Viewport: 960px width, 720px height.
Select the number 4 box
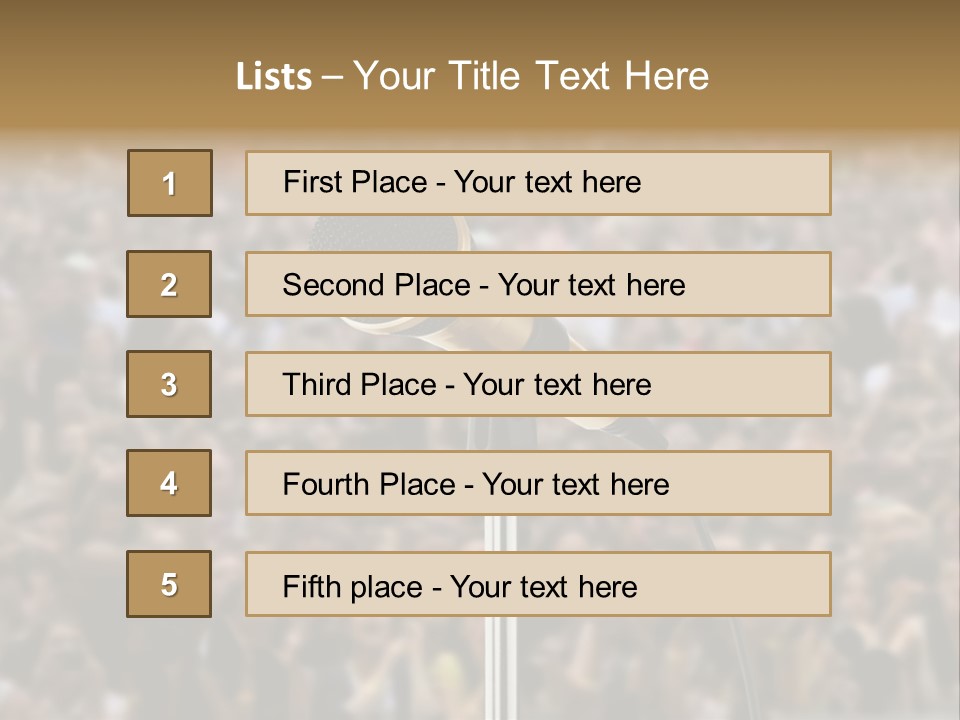point(169,483)
